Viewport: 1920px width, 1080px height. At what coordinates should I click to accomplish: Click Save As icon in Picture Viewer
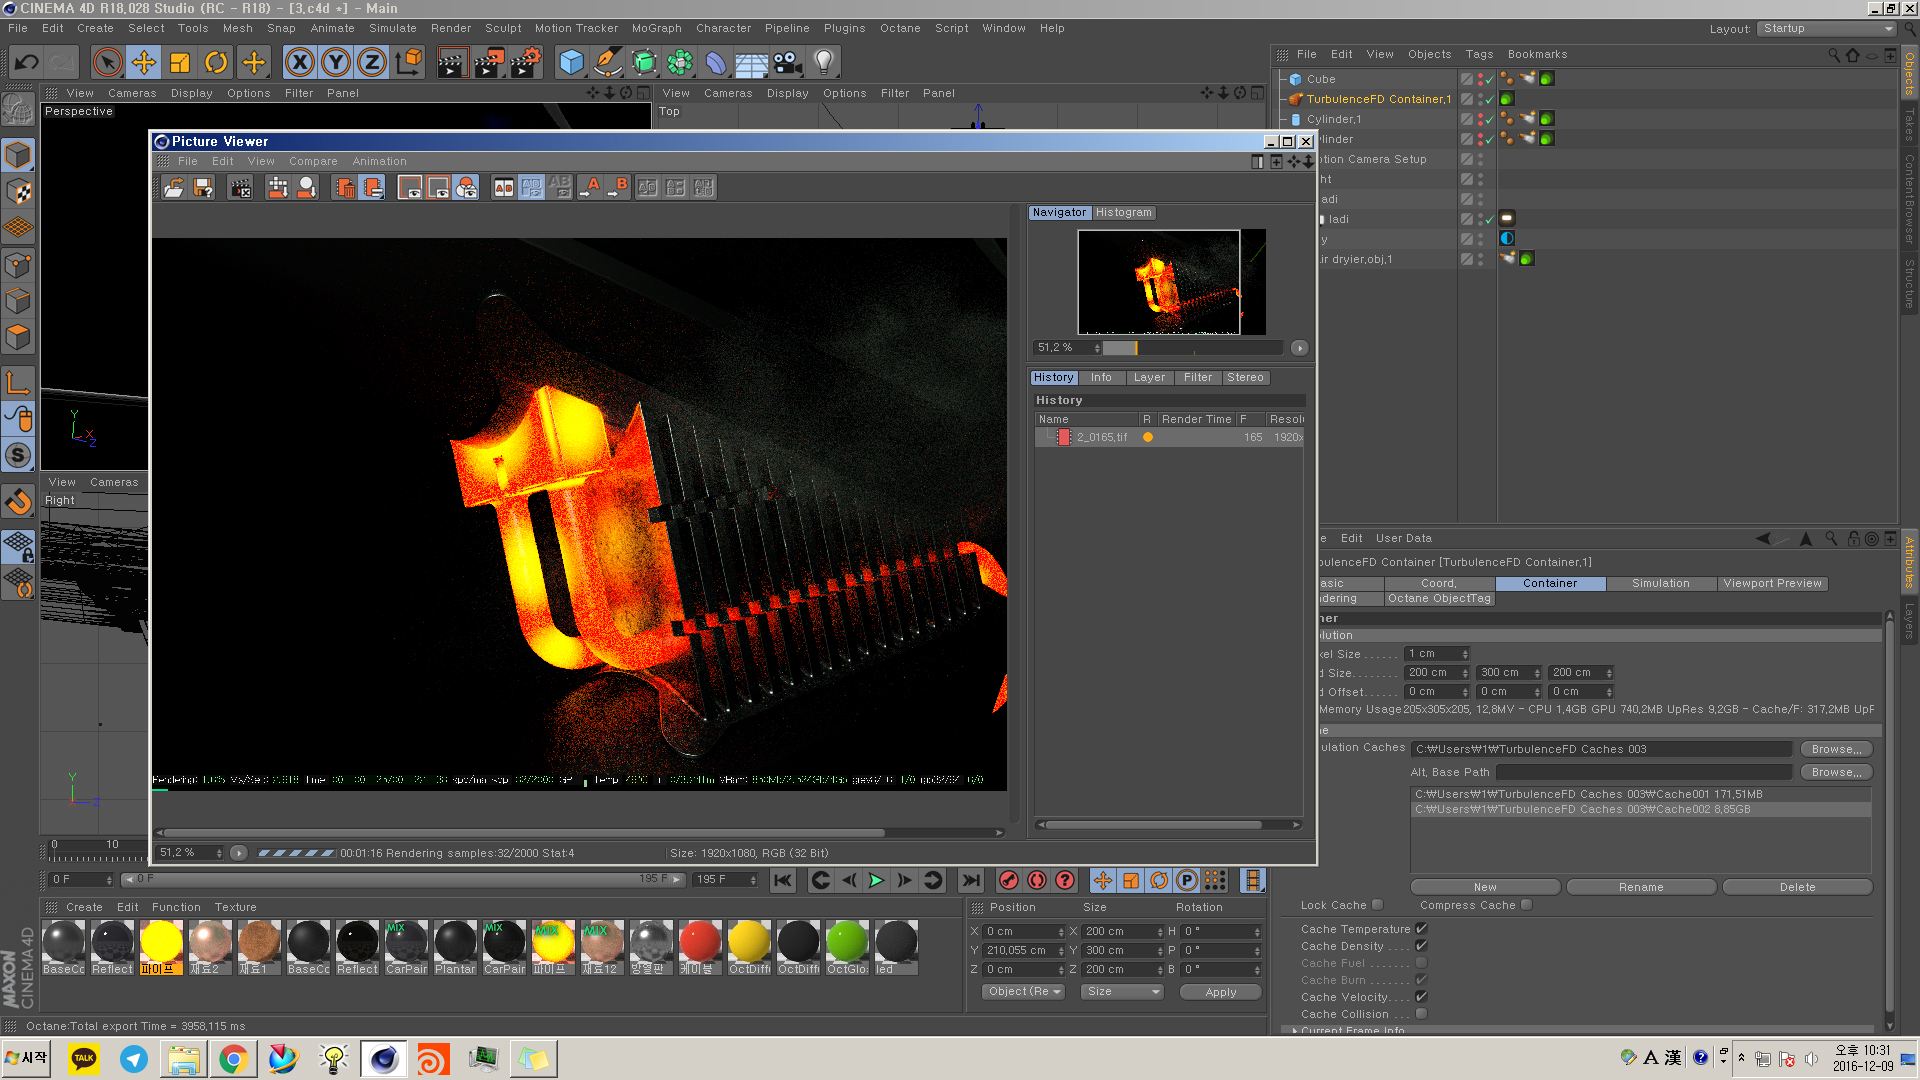203,187
